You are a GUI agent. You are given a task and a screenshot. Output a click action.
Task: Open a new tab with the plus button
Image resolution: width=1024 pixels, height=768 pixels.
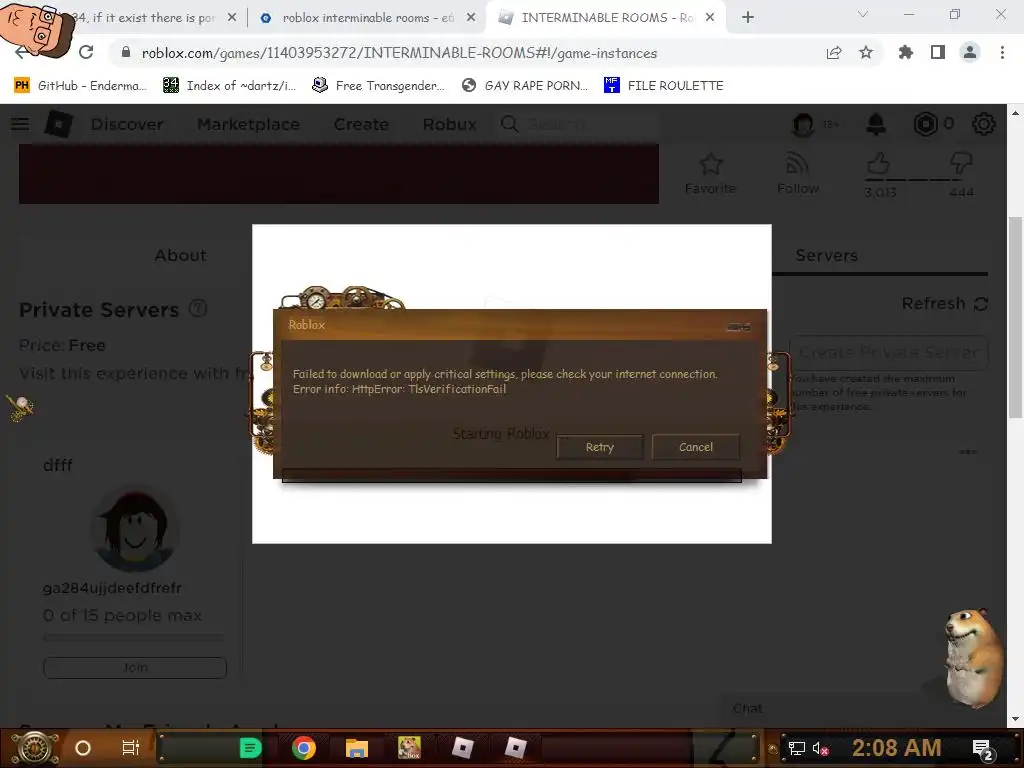coord(748,18)
